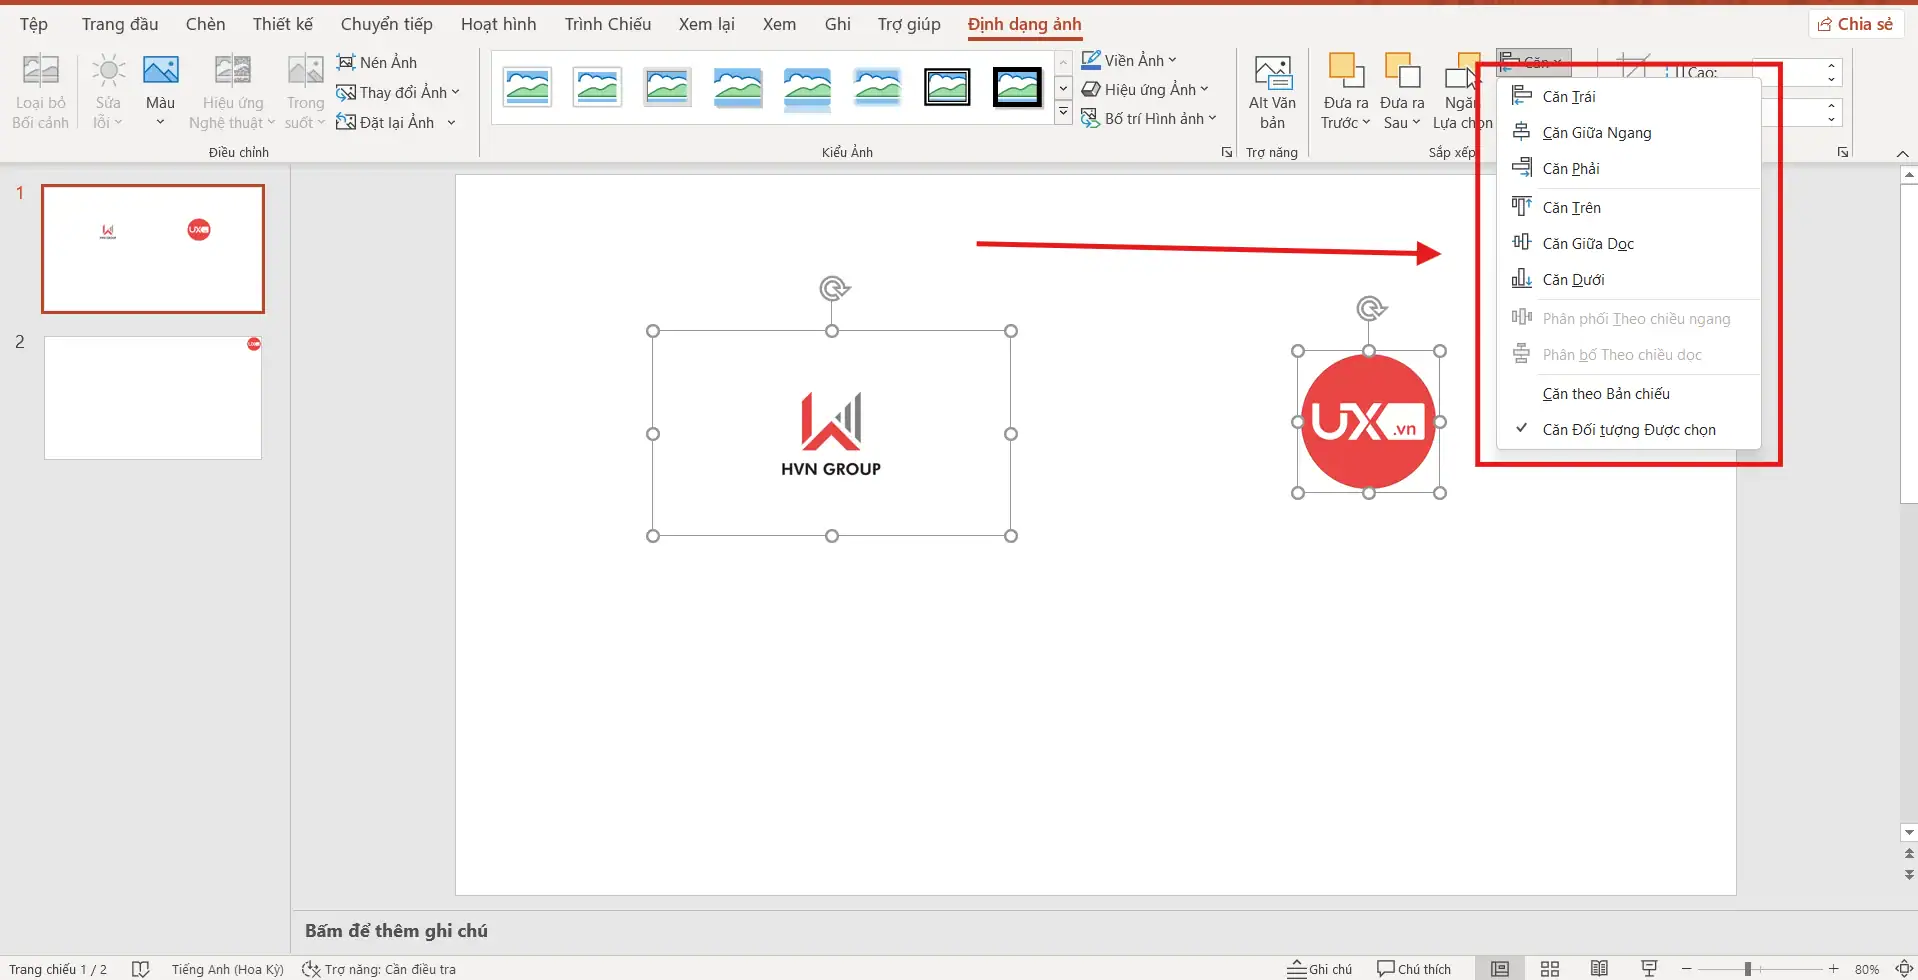Open the Đặt lại Ảnh dropdown arrow
This screenshot has width=1918, height=980.
click(452, 122)
